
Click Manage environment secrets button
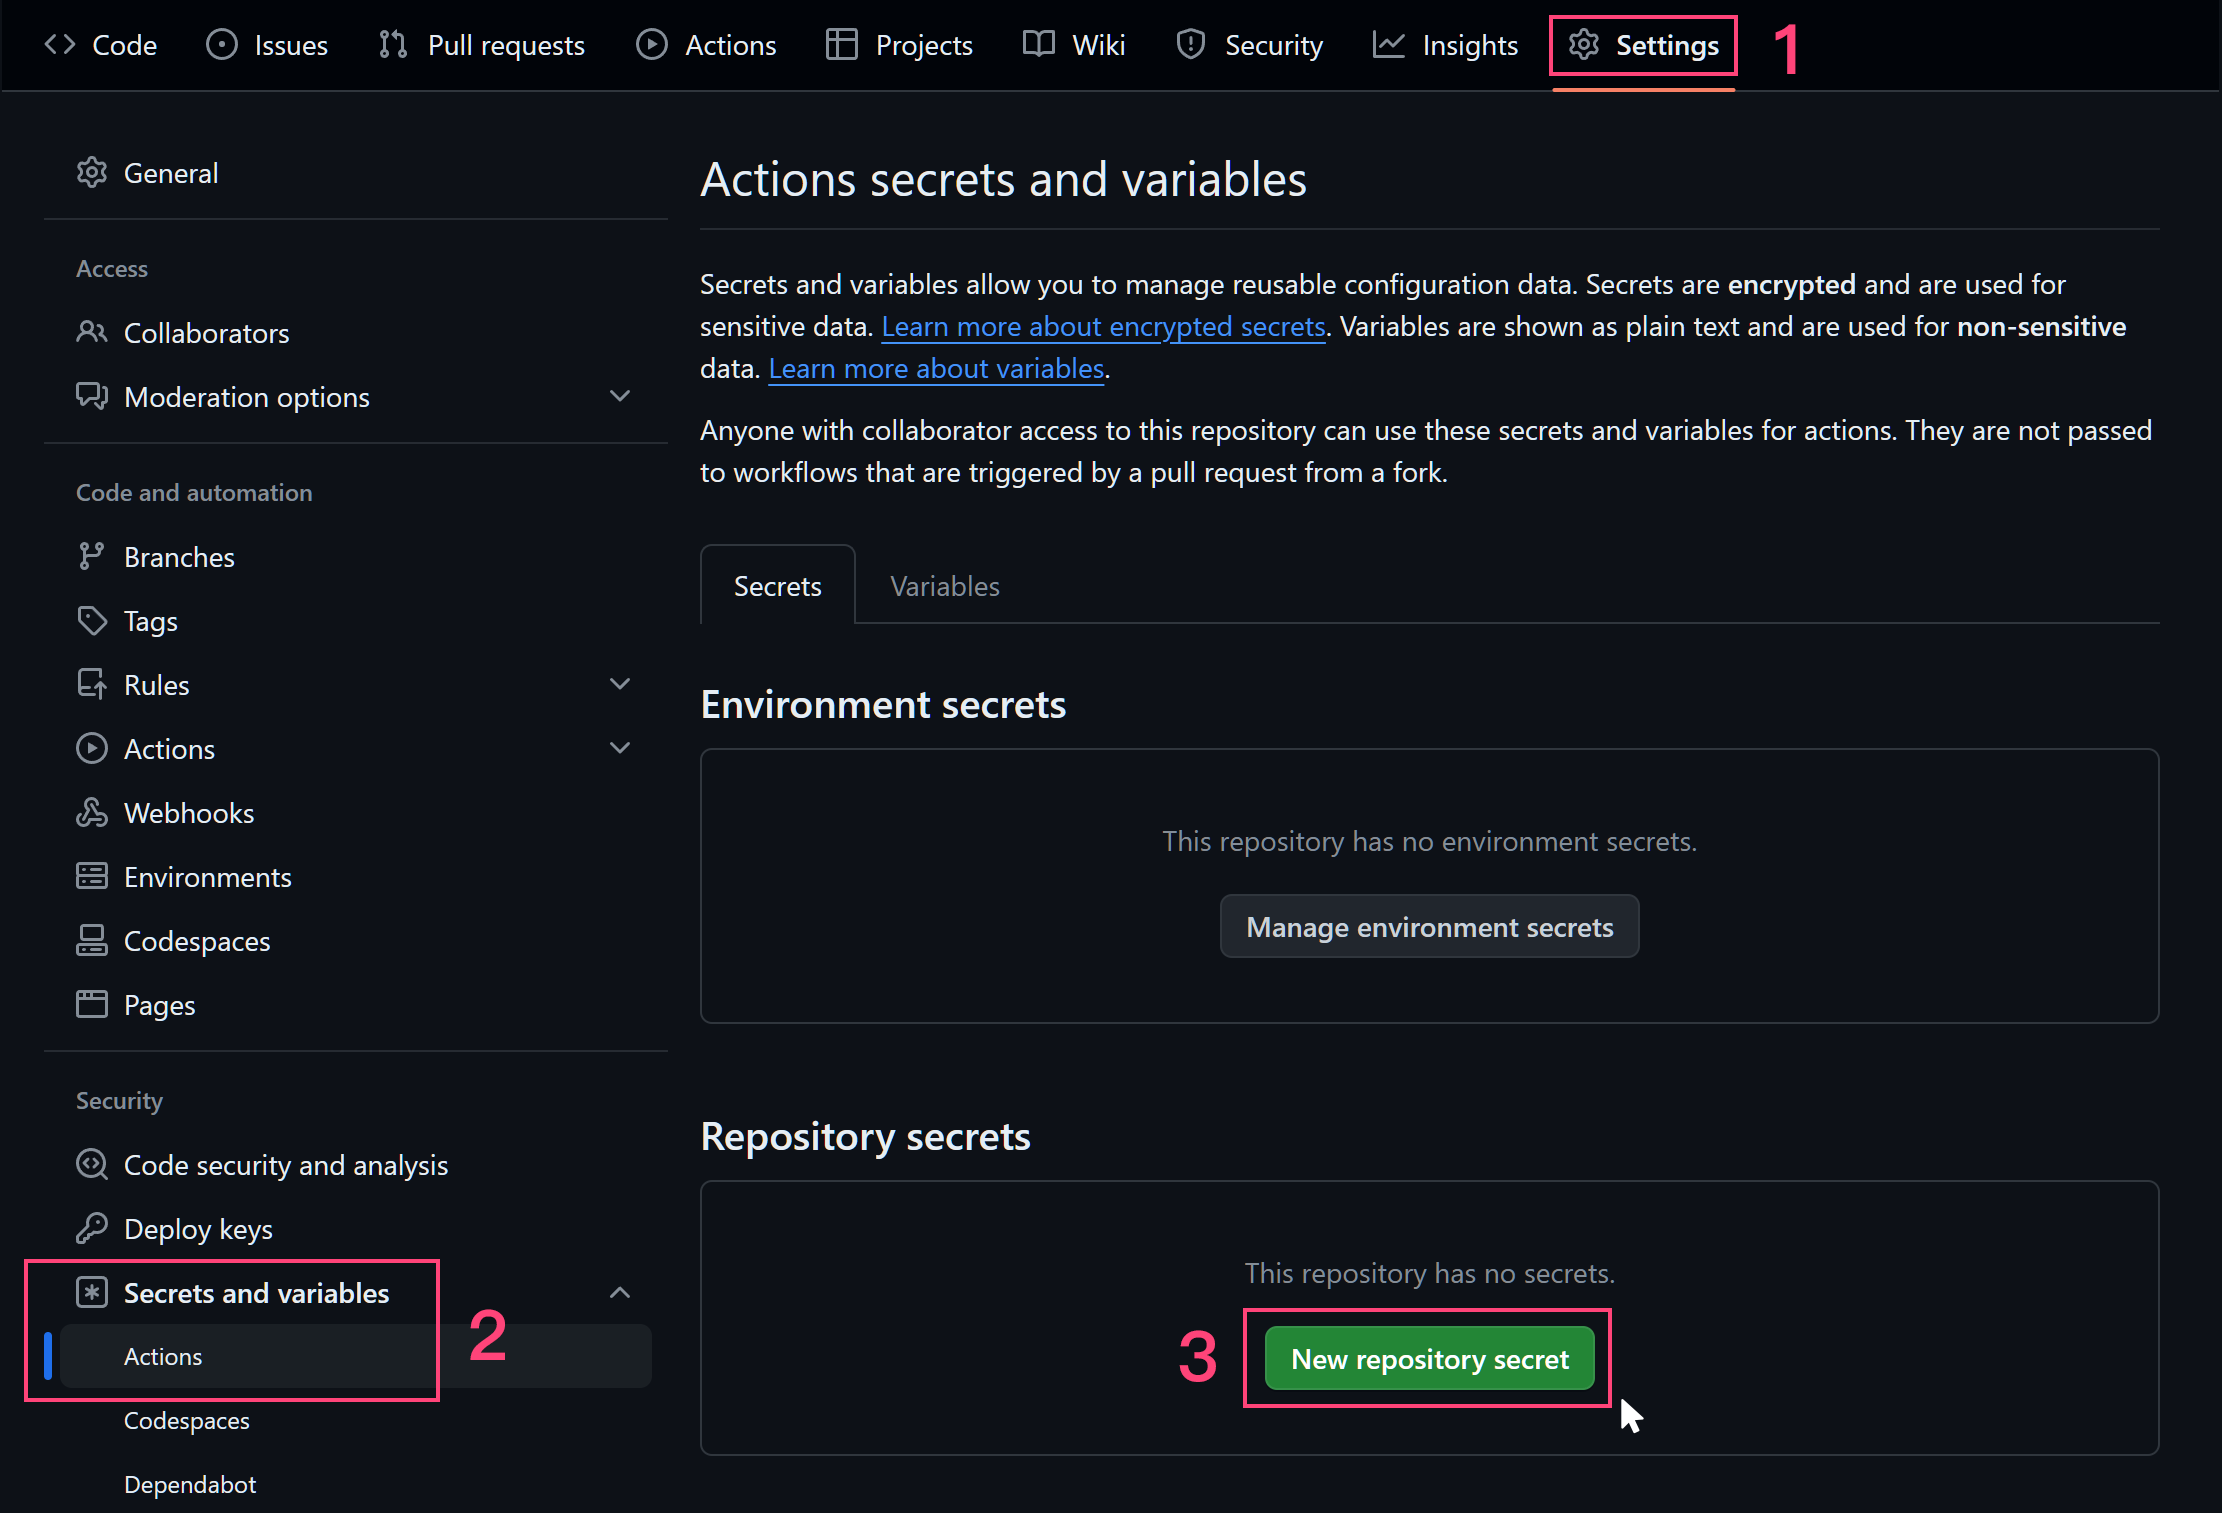tap(1429, 927)
